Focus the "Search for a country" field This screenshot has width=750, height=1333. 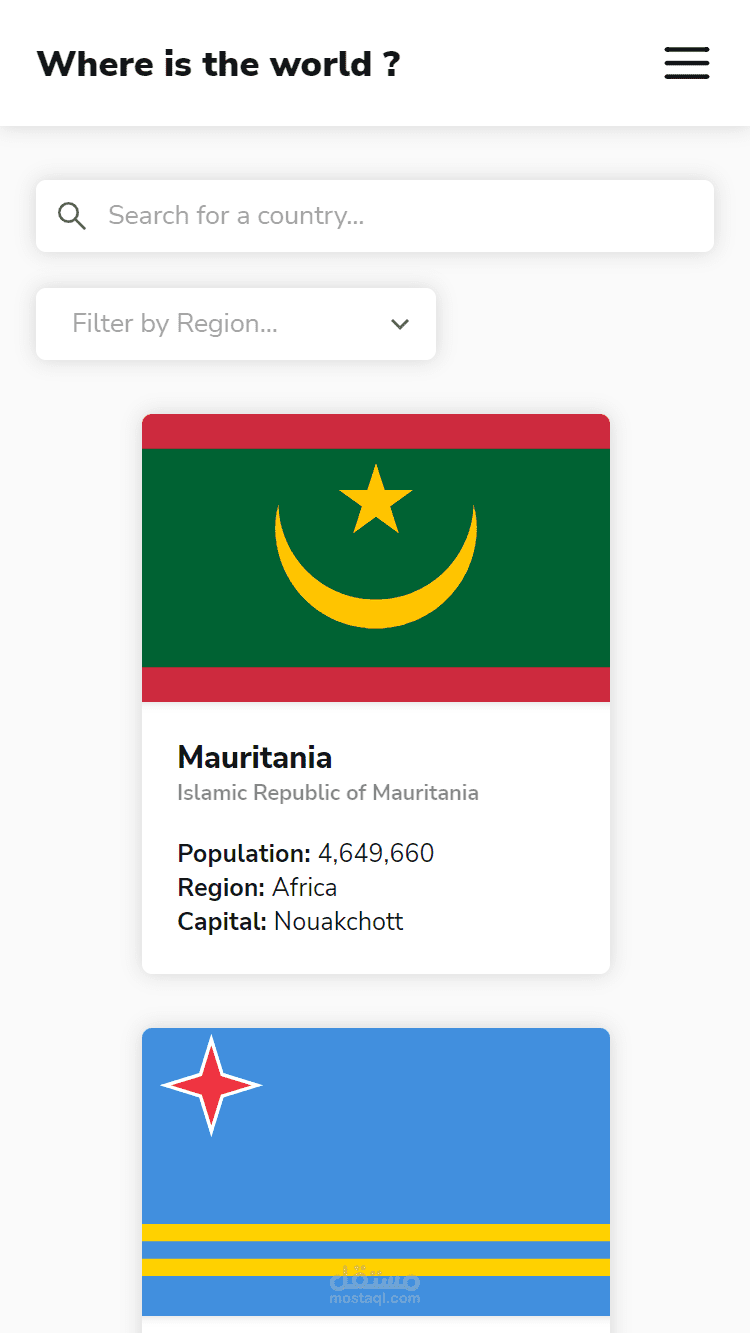pos(400,216)
